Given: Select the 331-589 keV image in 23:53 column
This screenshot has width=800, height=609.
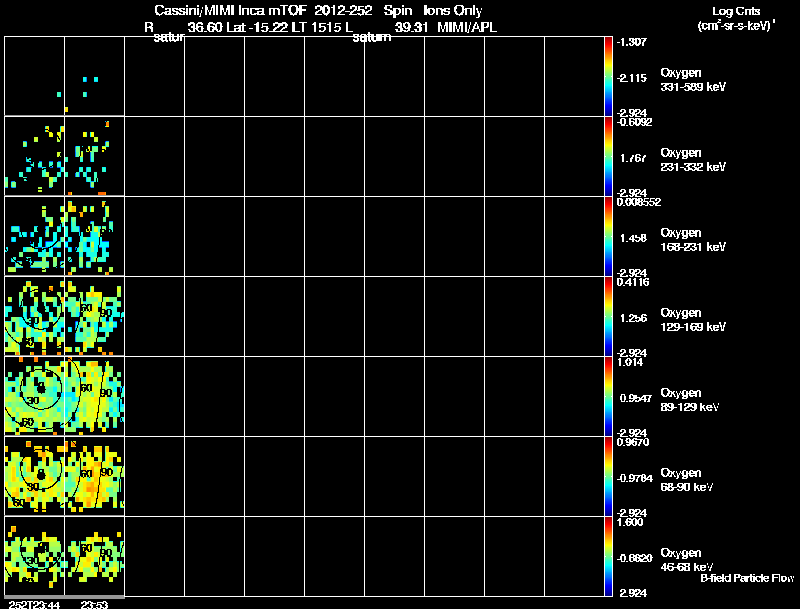Looking at the screenshot, I should [94, 76].
